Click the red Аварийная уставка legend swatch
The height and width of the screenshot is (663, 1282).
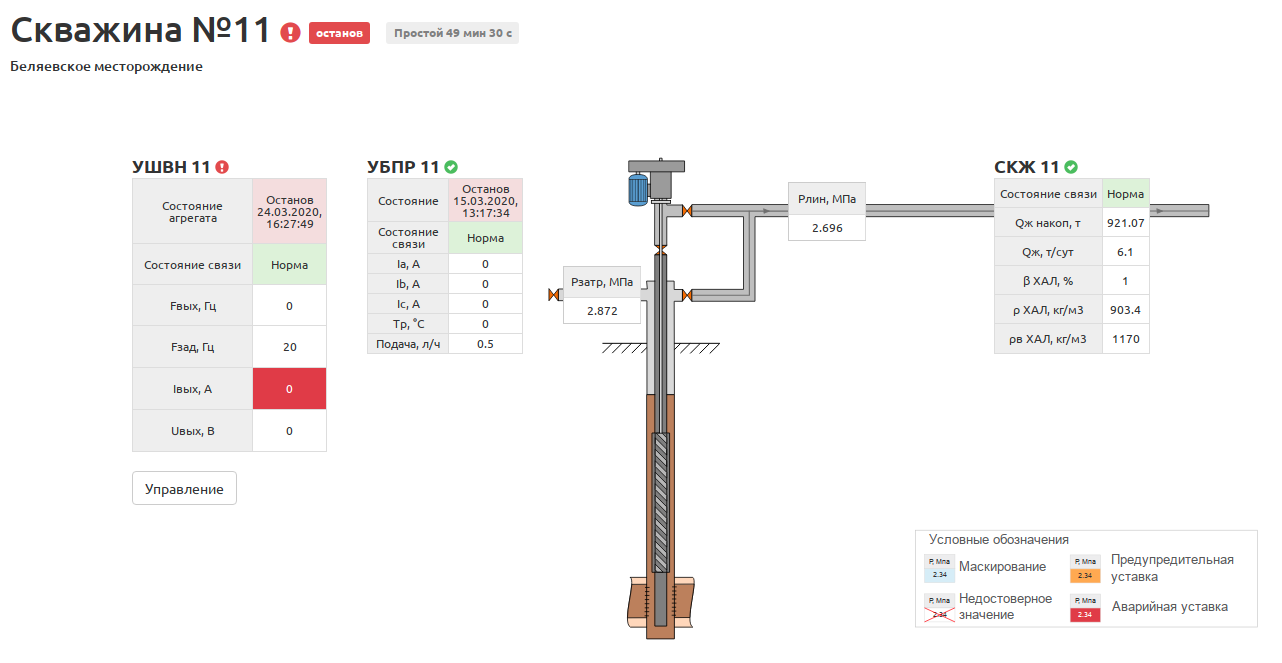1085,614
